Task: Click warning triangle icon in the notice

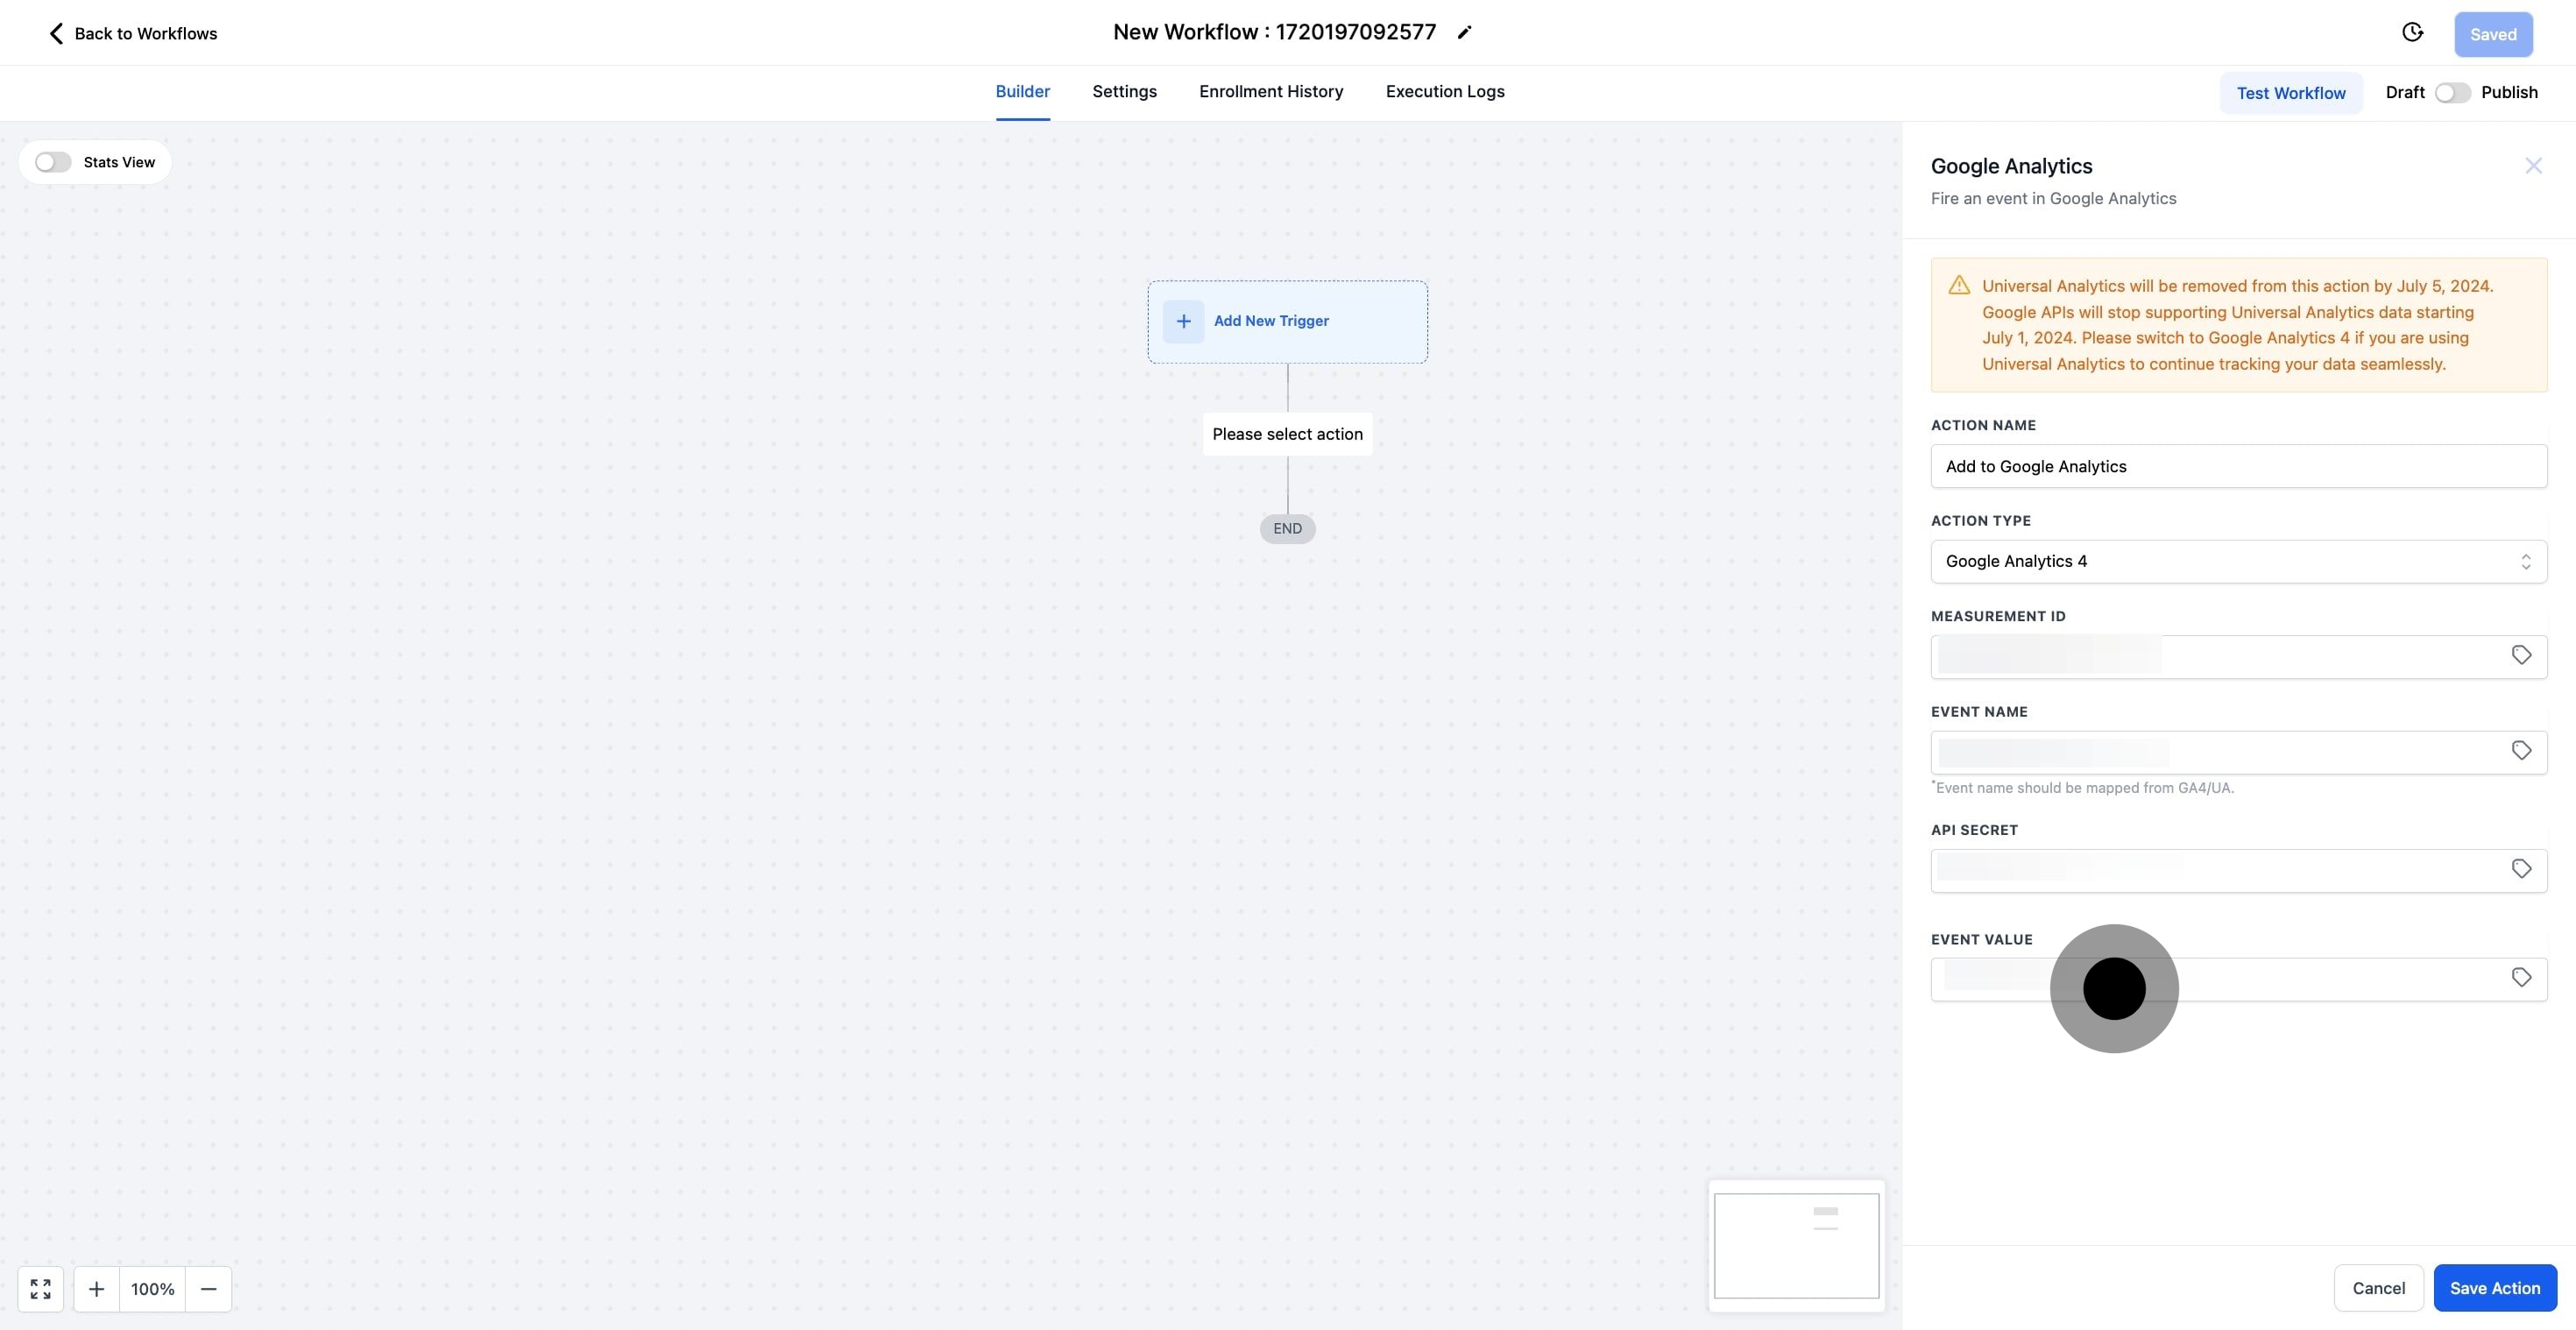Action: pyautogui.click(x=1959, y=286)
